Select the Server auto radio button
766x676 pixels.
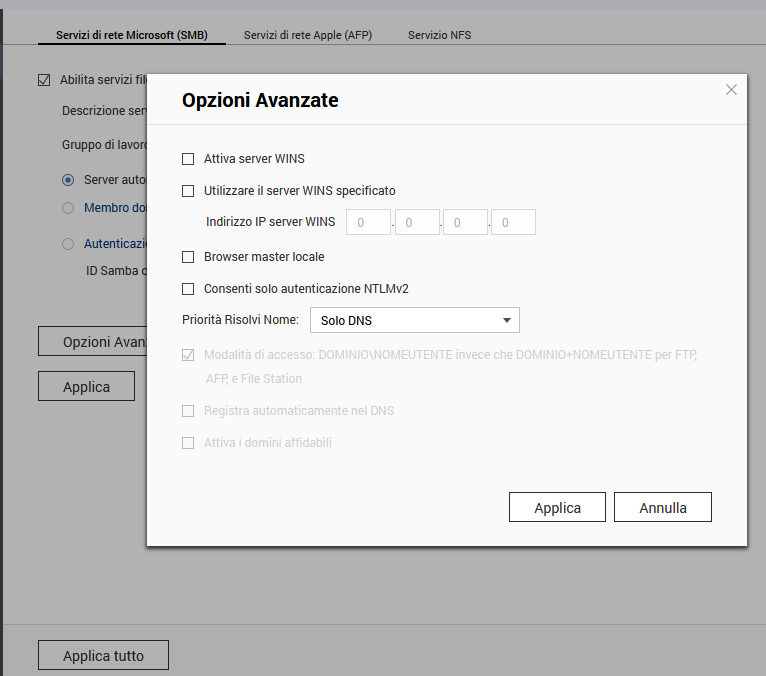click(x=68, y=180)
